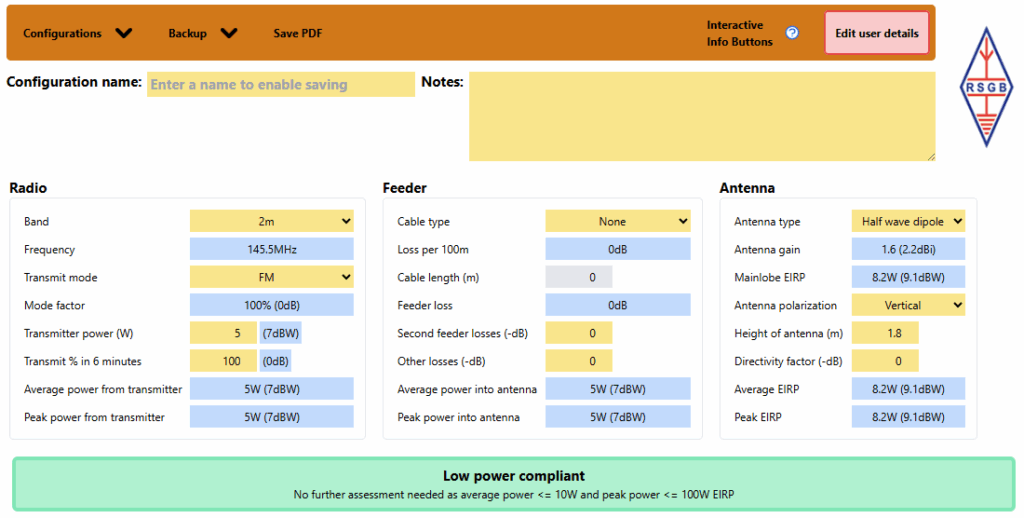Click the Other losses (-dB) field

coord(578,361)
